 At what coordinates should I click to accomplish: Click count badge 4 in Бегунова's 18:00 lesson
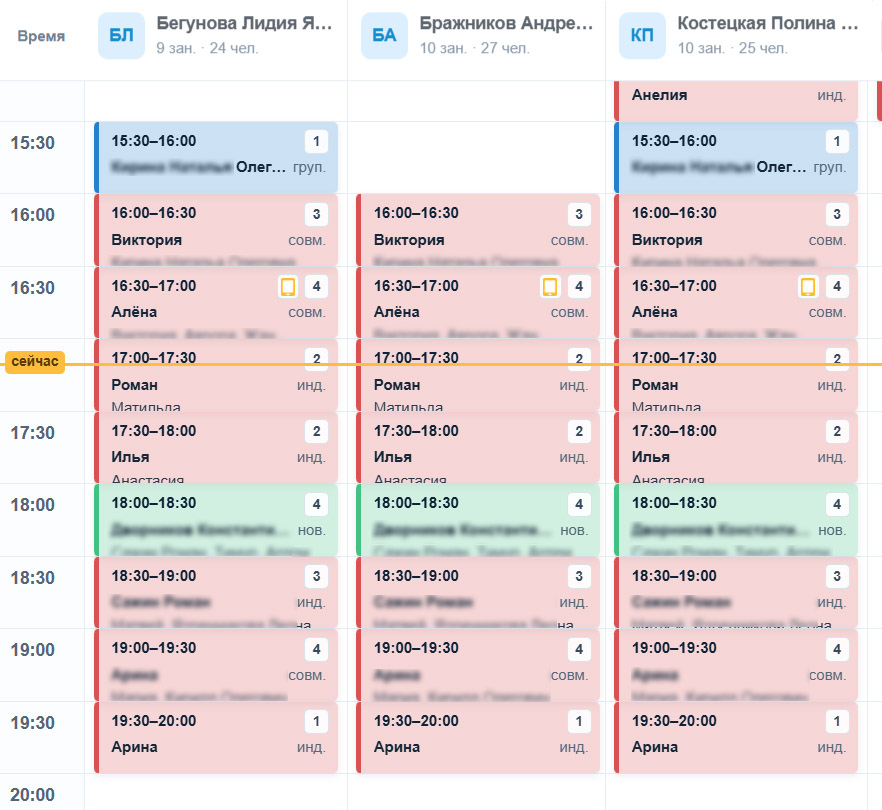pos(316,504)
